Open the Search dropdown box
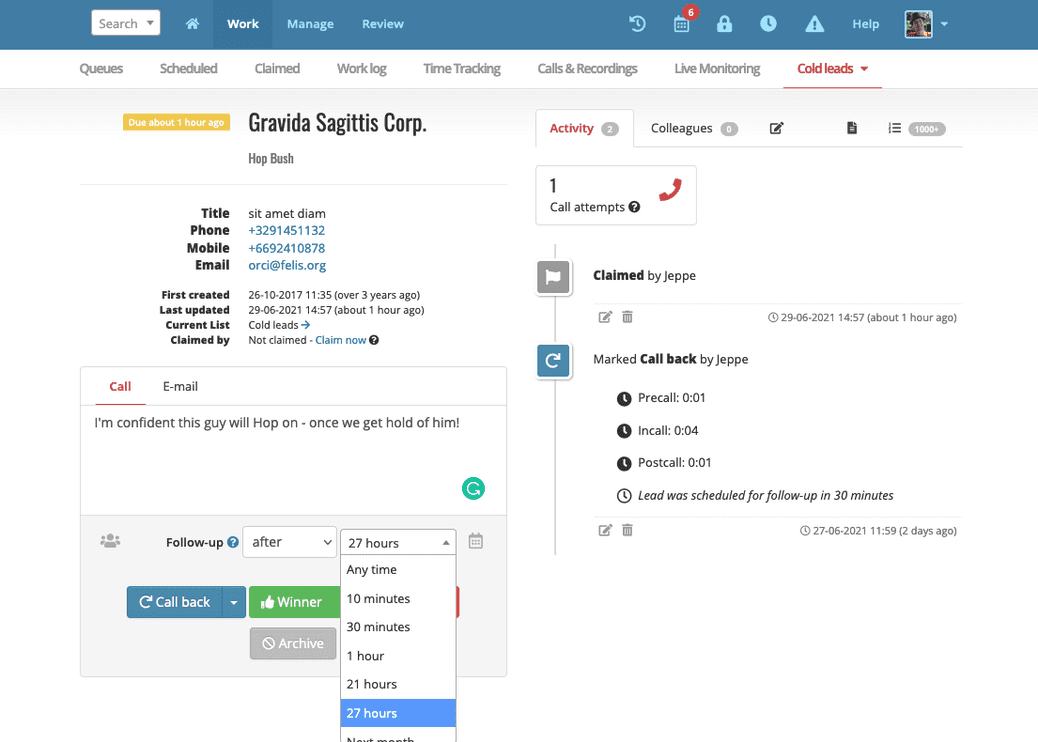The height and width of the screenshot is (742, 1038). [x=126, y=23]
